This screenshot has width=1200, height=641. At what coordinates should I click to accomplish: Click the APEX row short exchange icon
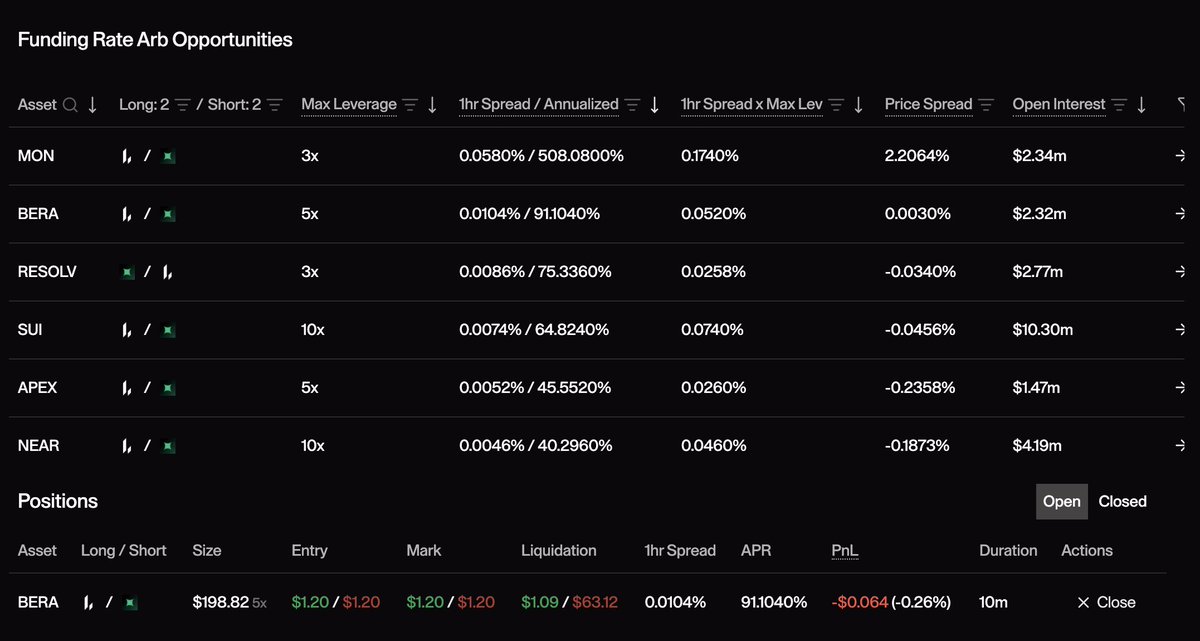(x=169, y=388)
